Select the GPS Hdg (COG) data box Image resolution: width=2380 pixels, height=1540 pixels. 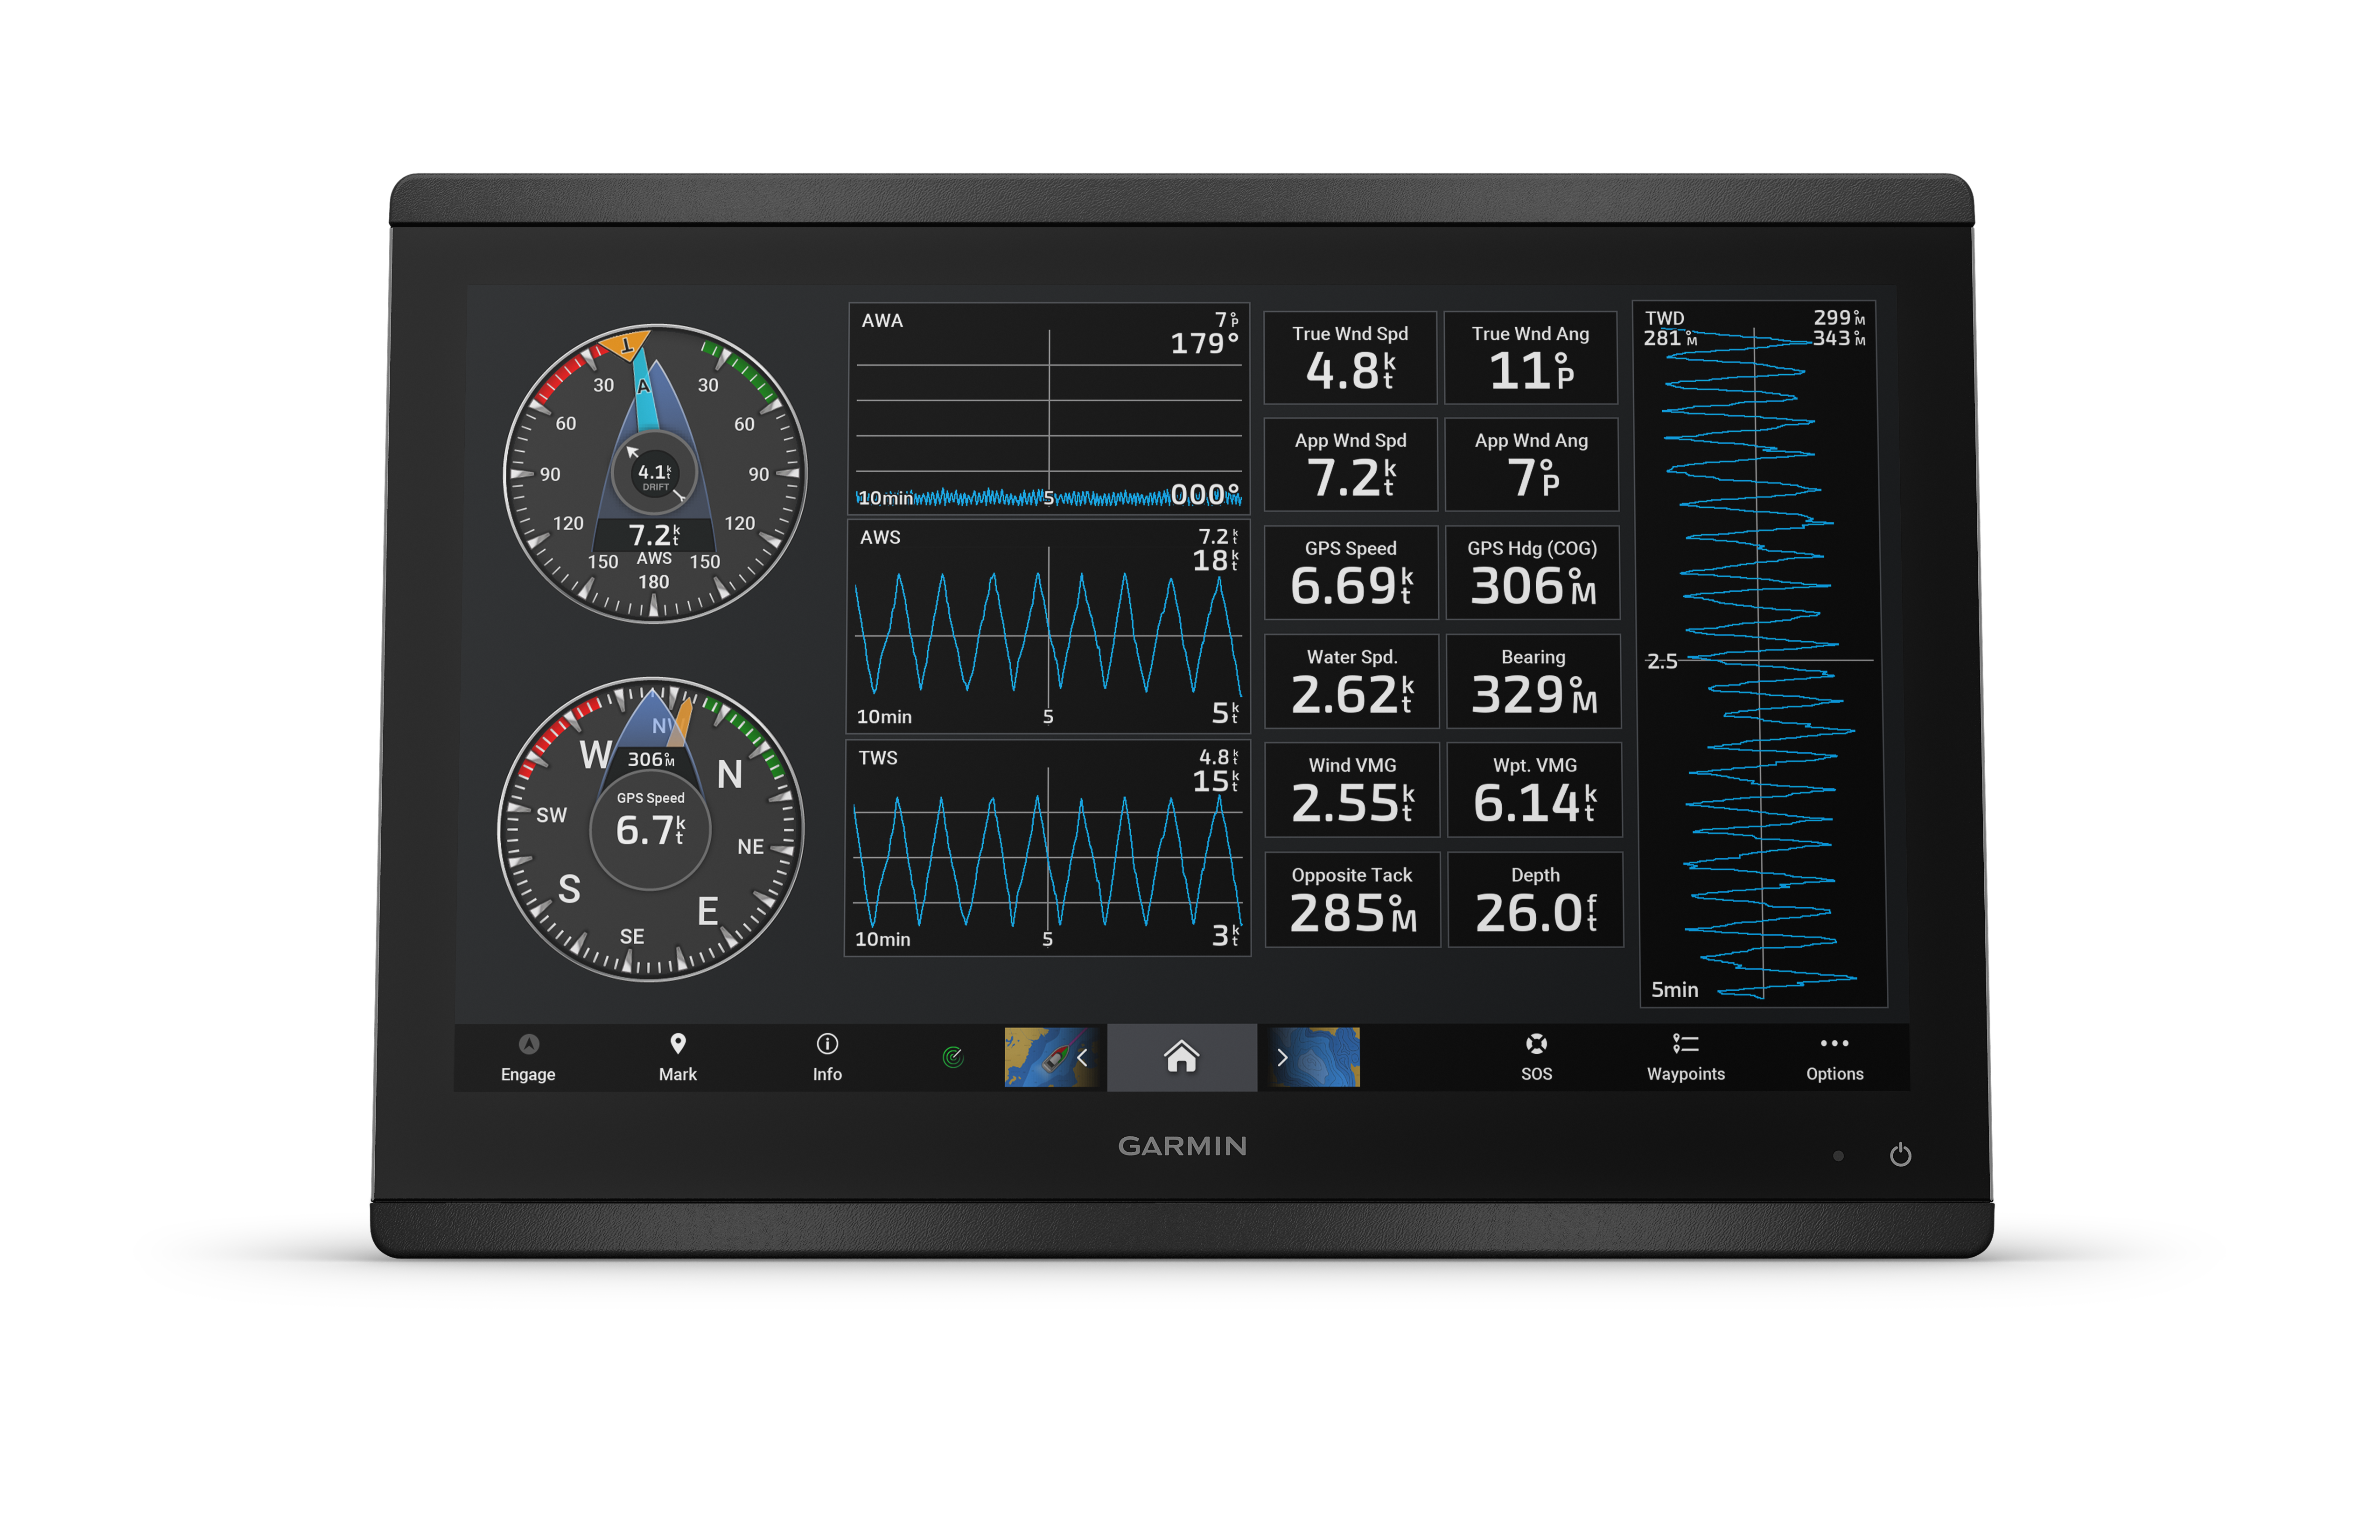1533,573
